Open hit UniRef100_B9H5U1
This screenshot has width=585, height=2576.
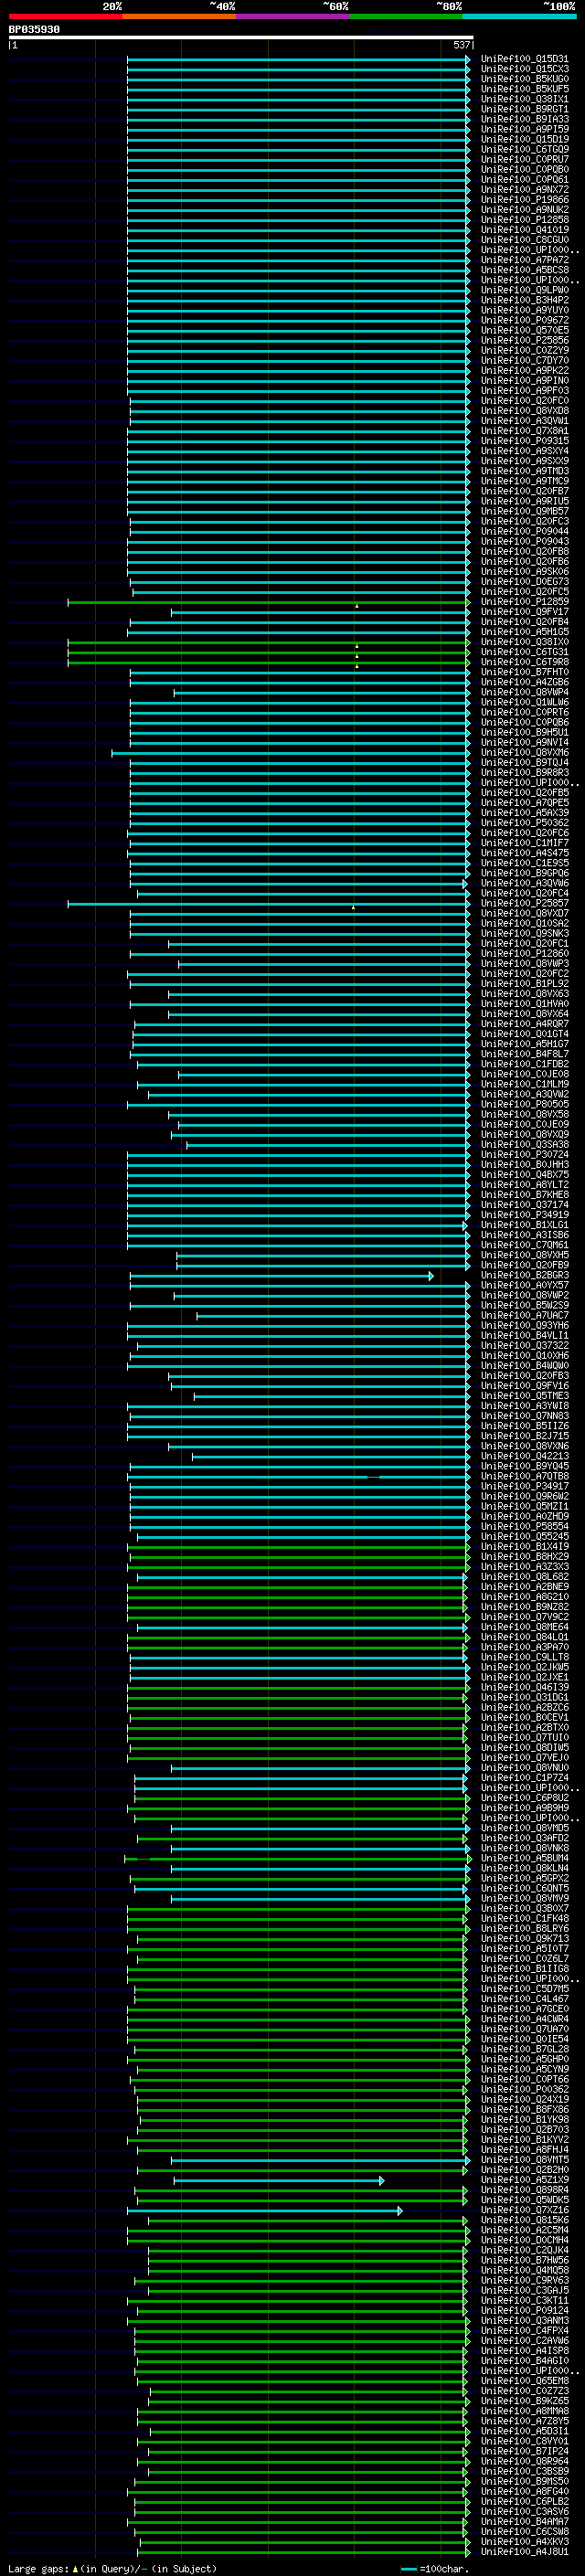(524, 732)
